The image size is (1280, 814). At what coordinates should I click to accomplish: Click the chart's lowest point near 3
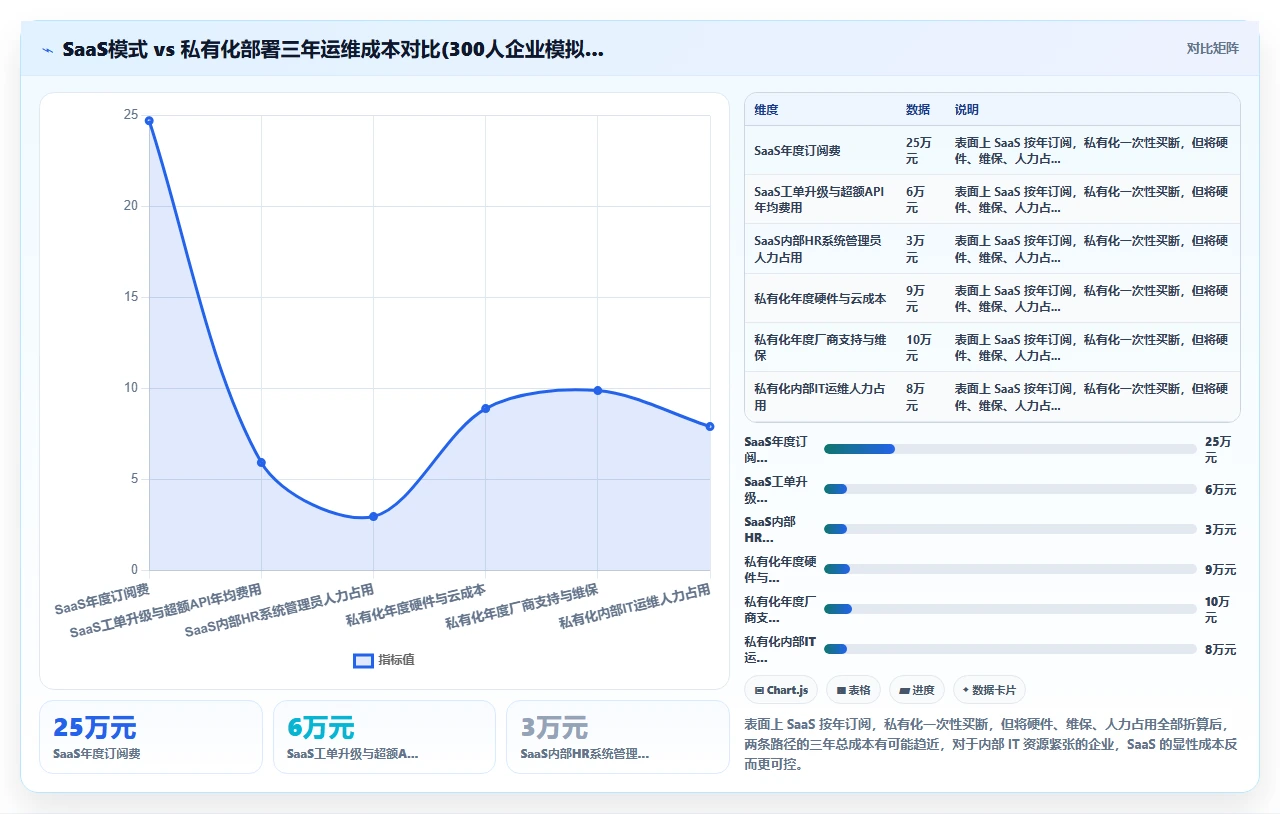pyautogui.click(x=373, y=516)
